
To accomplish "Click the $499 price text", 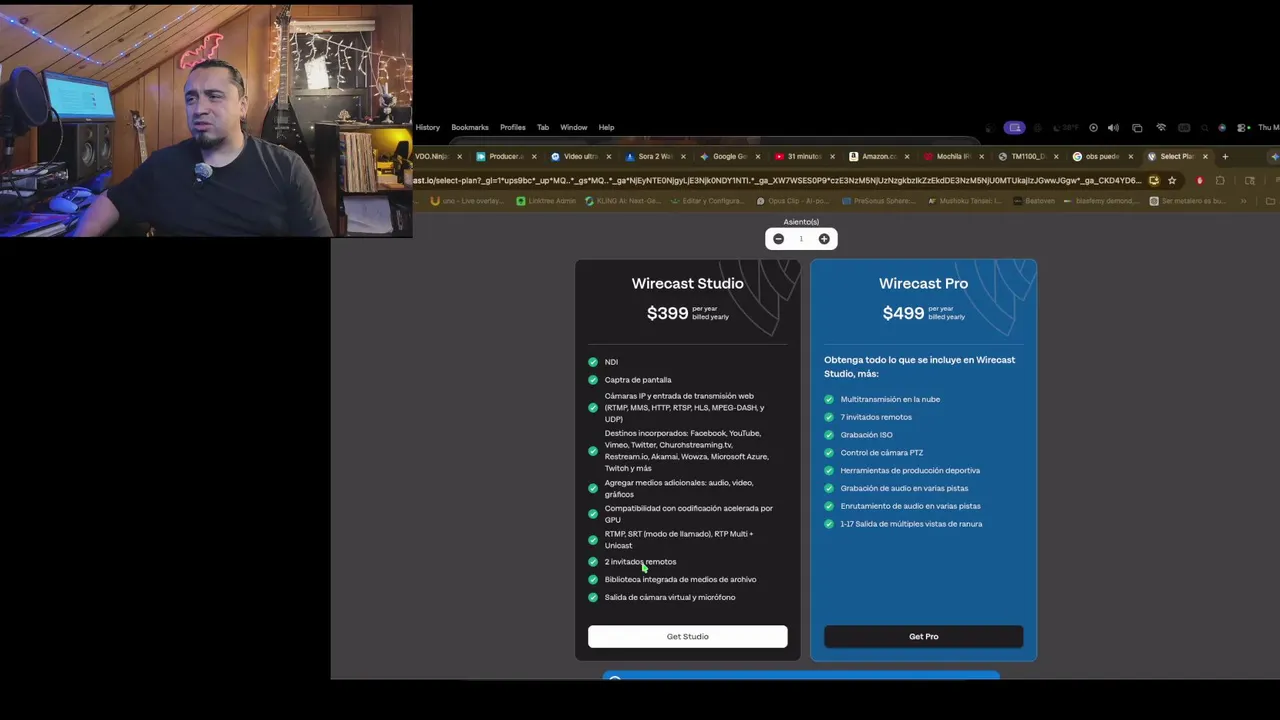I will click(903, 313).
